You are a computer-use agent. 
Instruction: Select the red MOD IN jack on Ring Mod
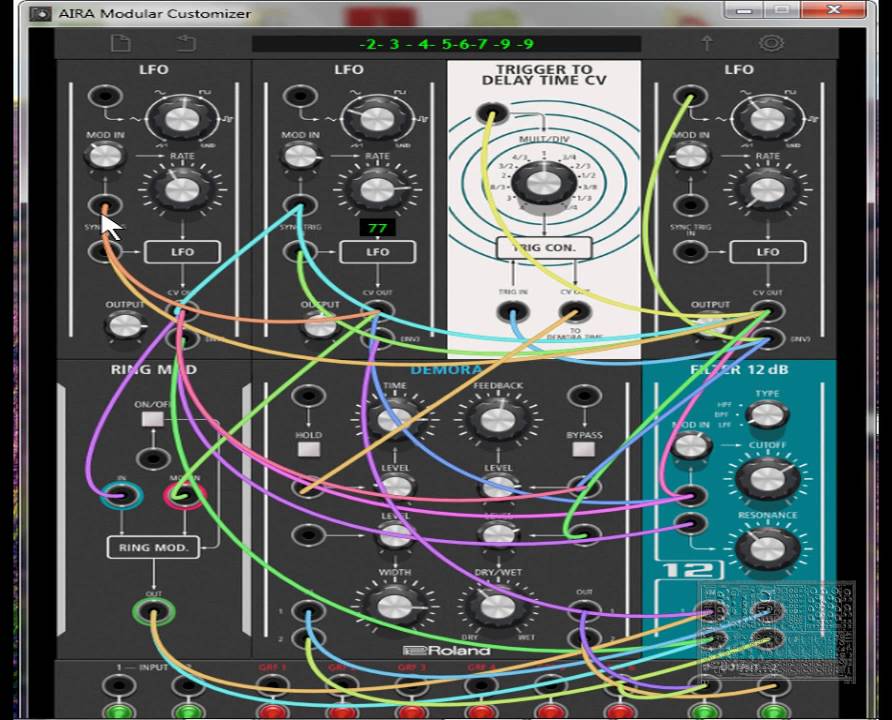point(184,495)
